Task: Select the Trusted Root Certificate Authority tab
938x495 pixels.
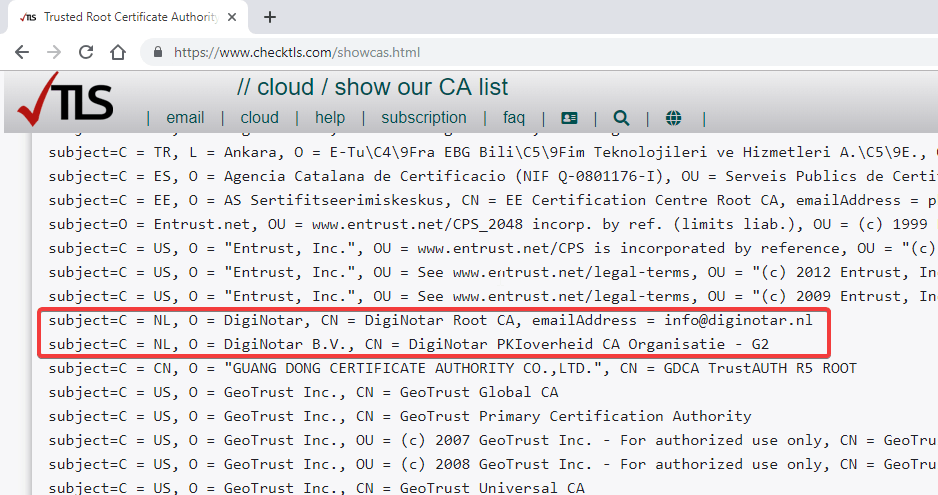Action: click(128, 17)
